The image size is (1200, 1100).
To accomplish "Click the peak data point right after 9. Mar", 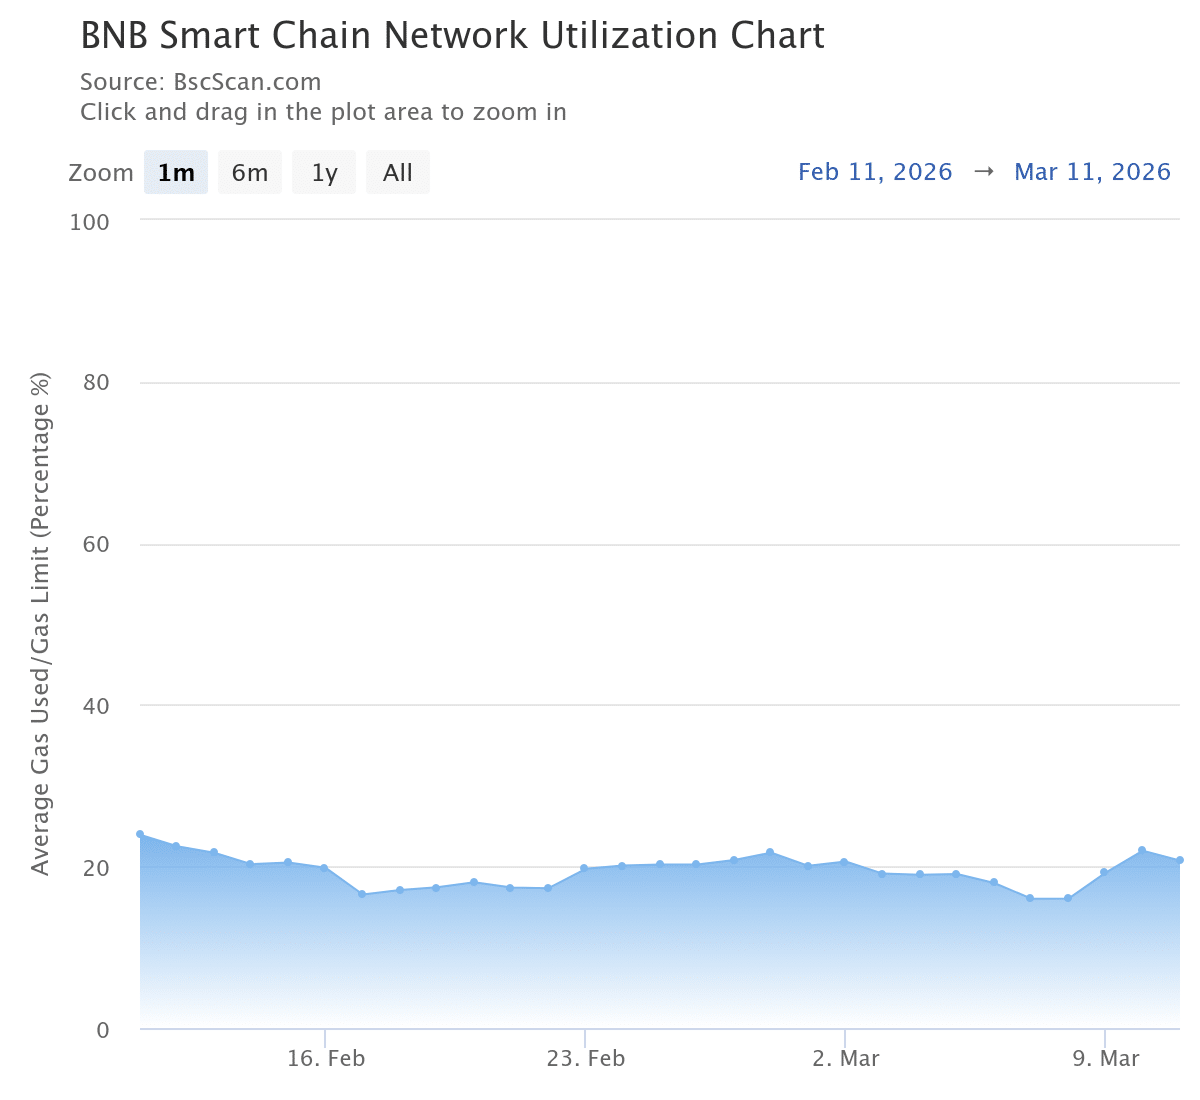I will click(1142, 850).
